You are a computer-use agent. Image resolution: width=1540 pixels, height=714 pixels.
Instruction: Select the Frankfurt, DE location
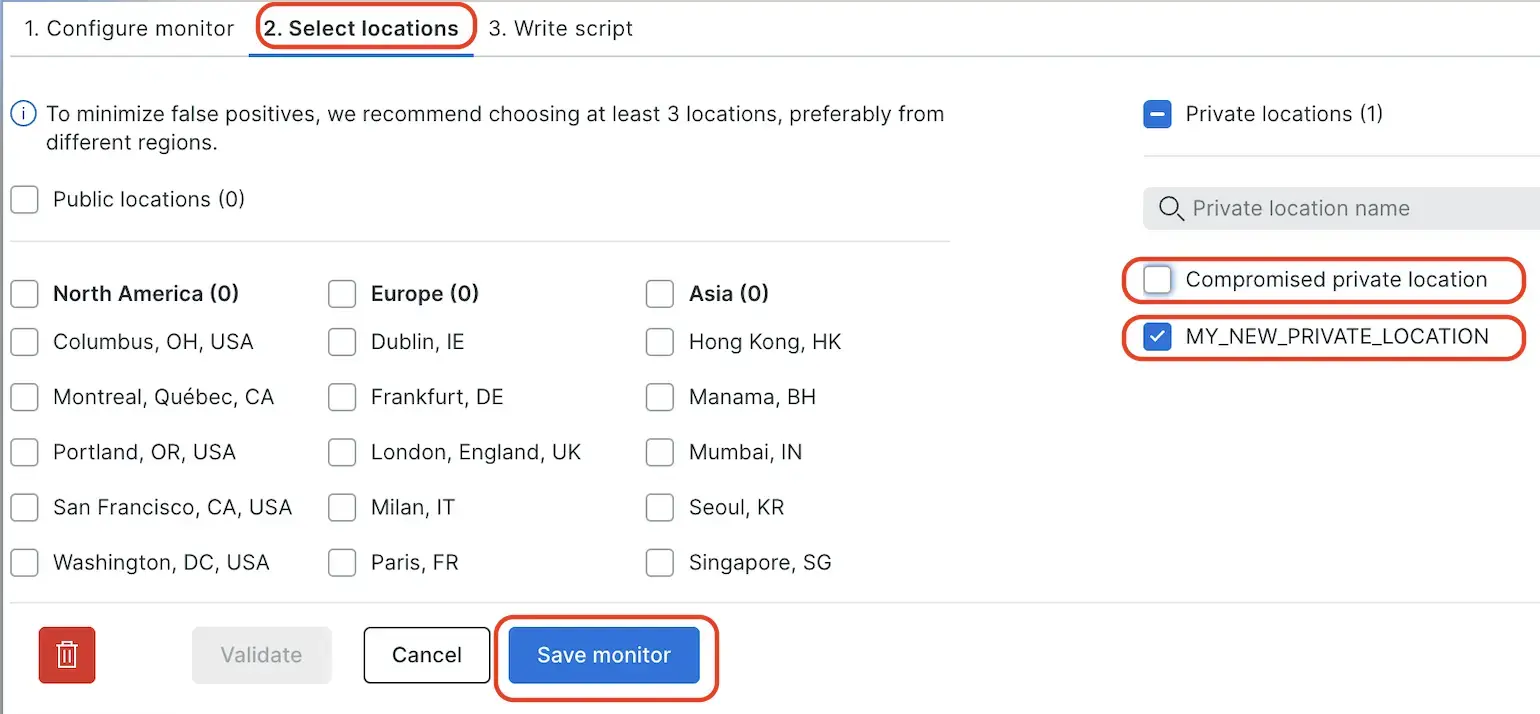click(342, 397)
